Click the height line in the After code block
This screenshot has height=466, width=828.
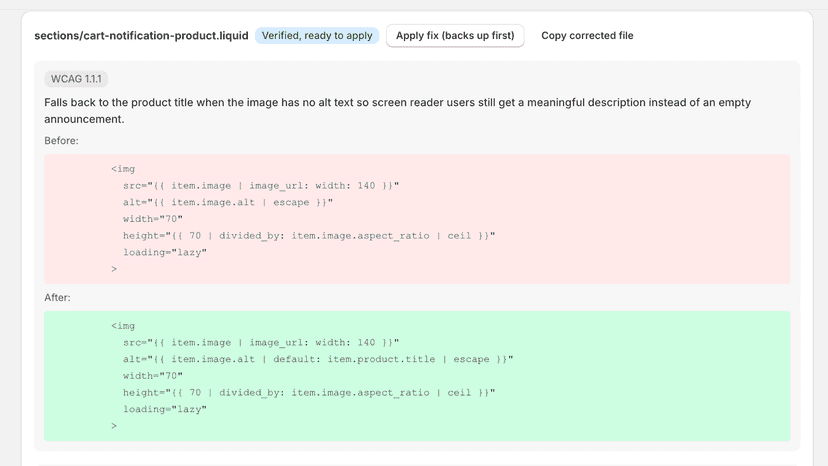[x=309, y=393]
